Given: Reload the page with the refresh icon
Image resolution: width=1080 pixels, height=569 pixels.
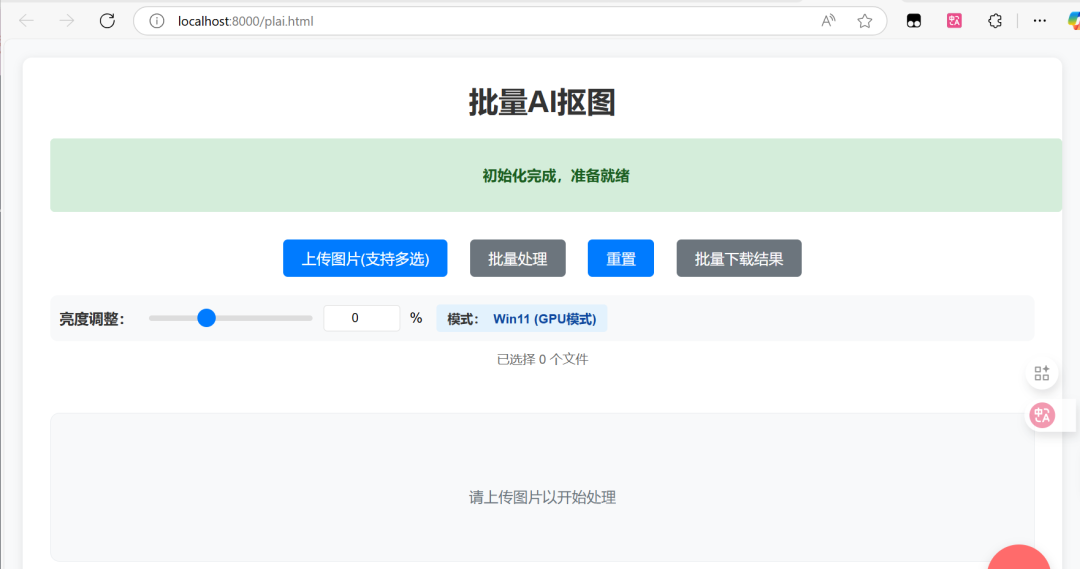Looking at the screenshot, I should 107,21.
